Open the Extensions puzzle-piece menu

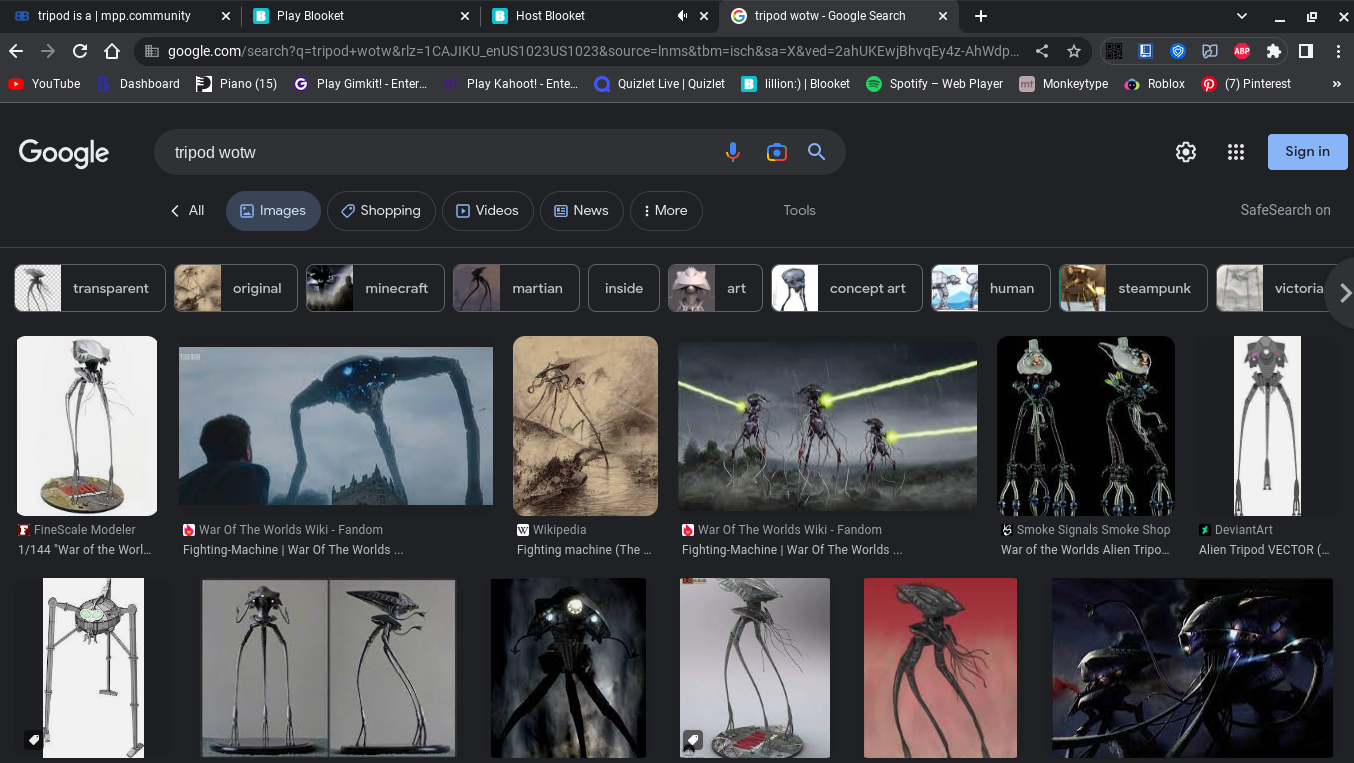(1273, 51)
